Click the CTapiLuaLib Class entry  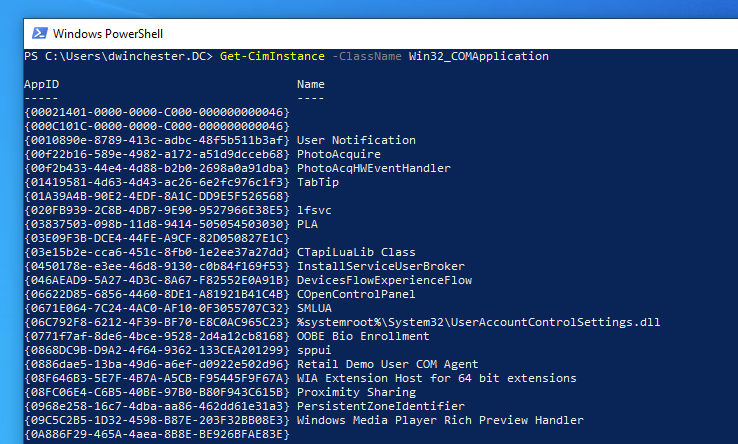[356, 252]
